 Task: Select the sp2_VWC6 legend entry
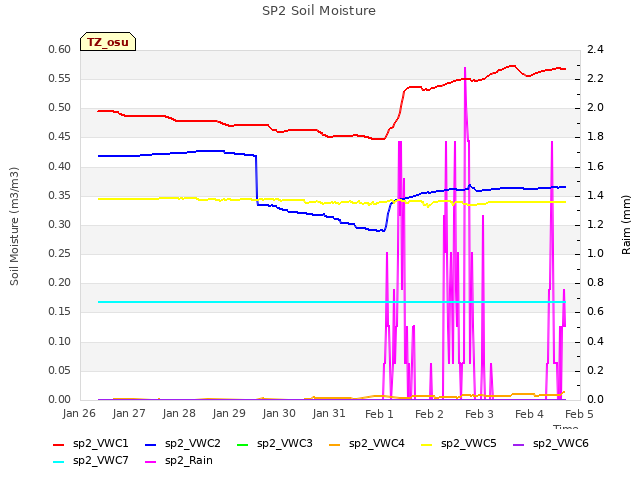551,444
